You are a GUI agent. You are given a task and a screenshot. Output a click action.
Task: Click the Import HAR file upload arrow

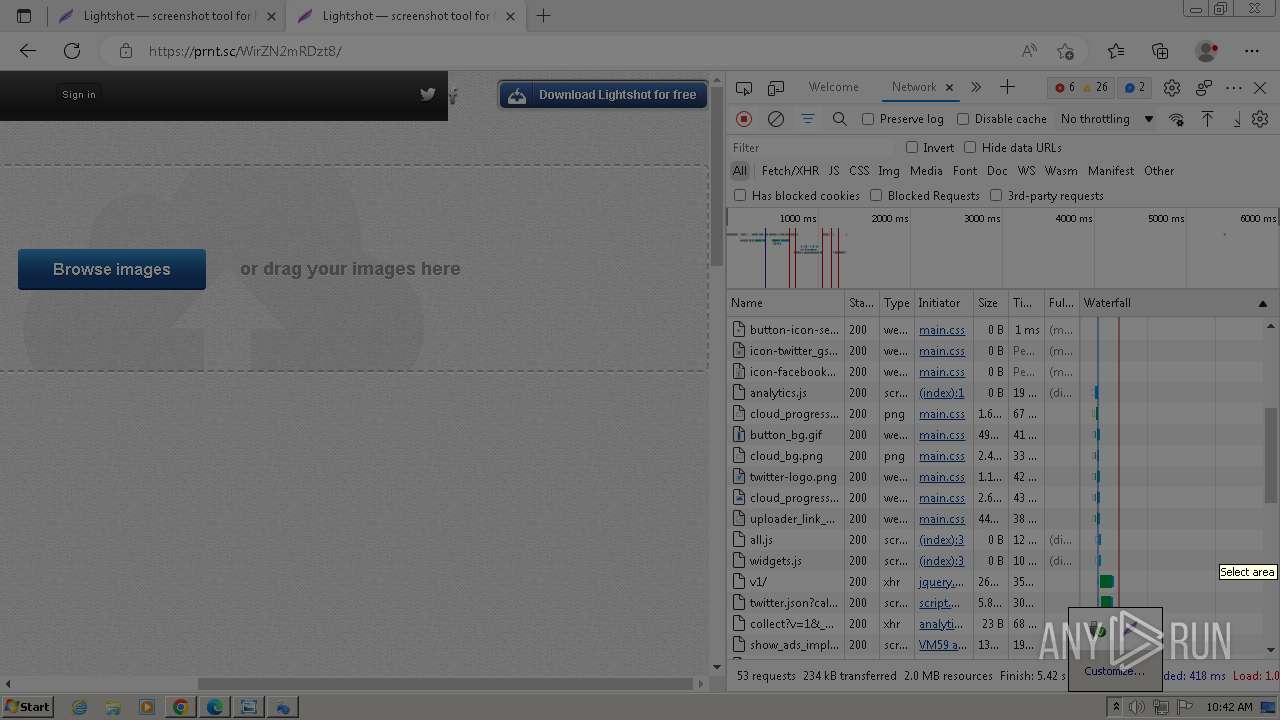click(1207, 119)
